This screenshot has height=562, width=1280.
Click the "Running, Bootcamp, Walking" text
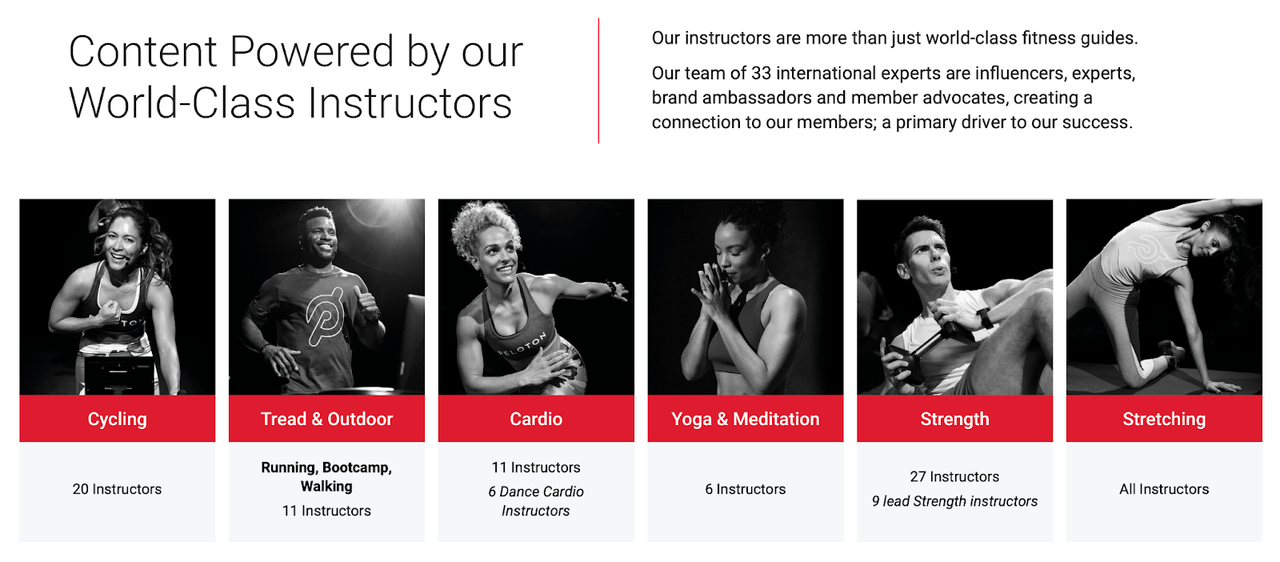coord(326,477)
